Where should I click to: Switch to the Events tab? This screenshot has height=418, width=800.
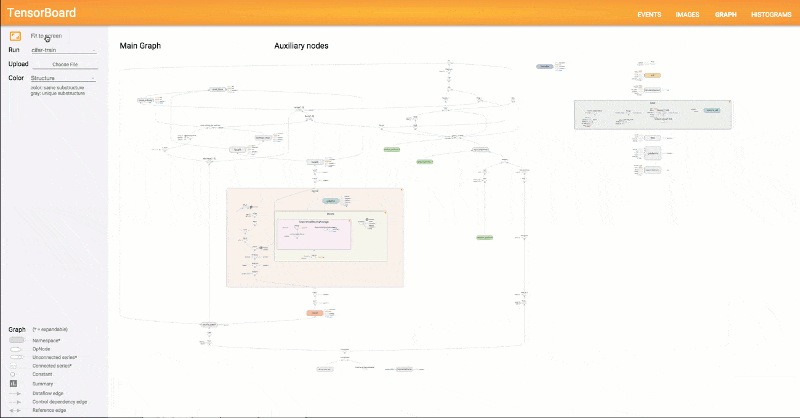pyautogui.click(x=649, y=15)
